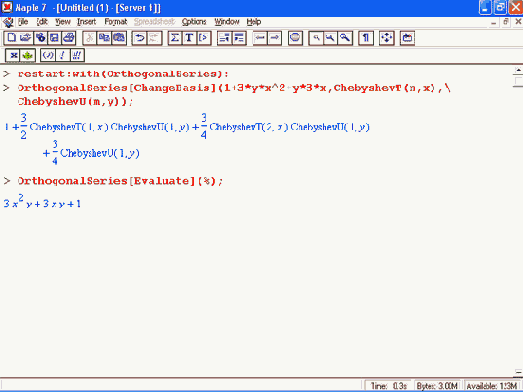This screenshot has height=392, width=523.
Task: Click the Maple worksheet icon left of File
Action: pyautogui.click(x=8, y=22)
